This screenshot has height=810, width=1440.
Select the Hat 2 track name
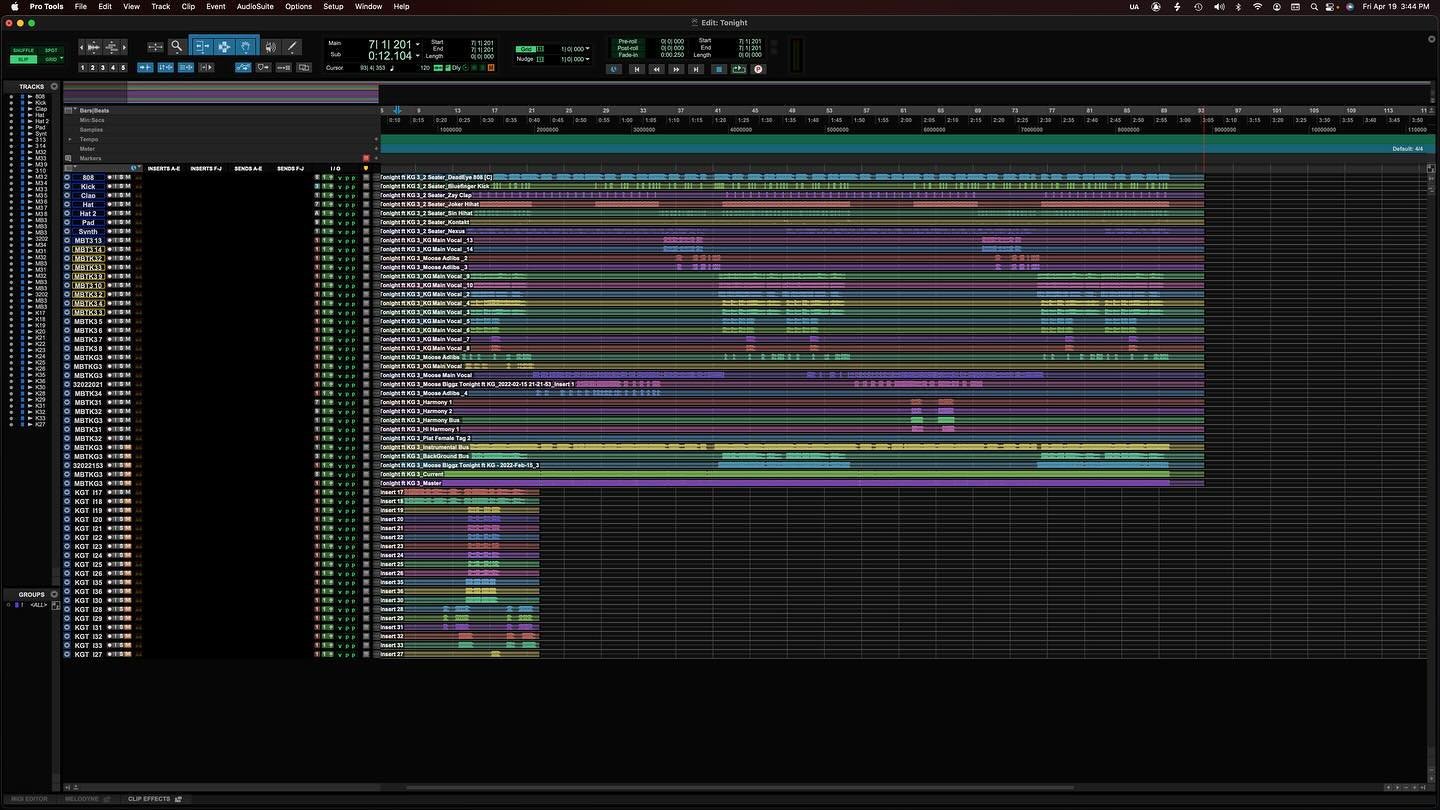point(88,213)
